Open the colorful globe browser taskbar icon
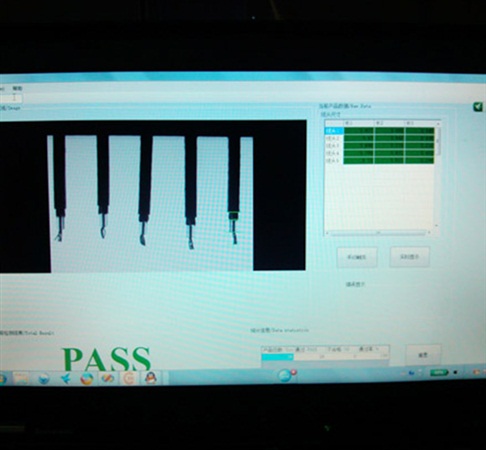 (87, 379)
